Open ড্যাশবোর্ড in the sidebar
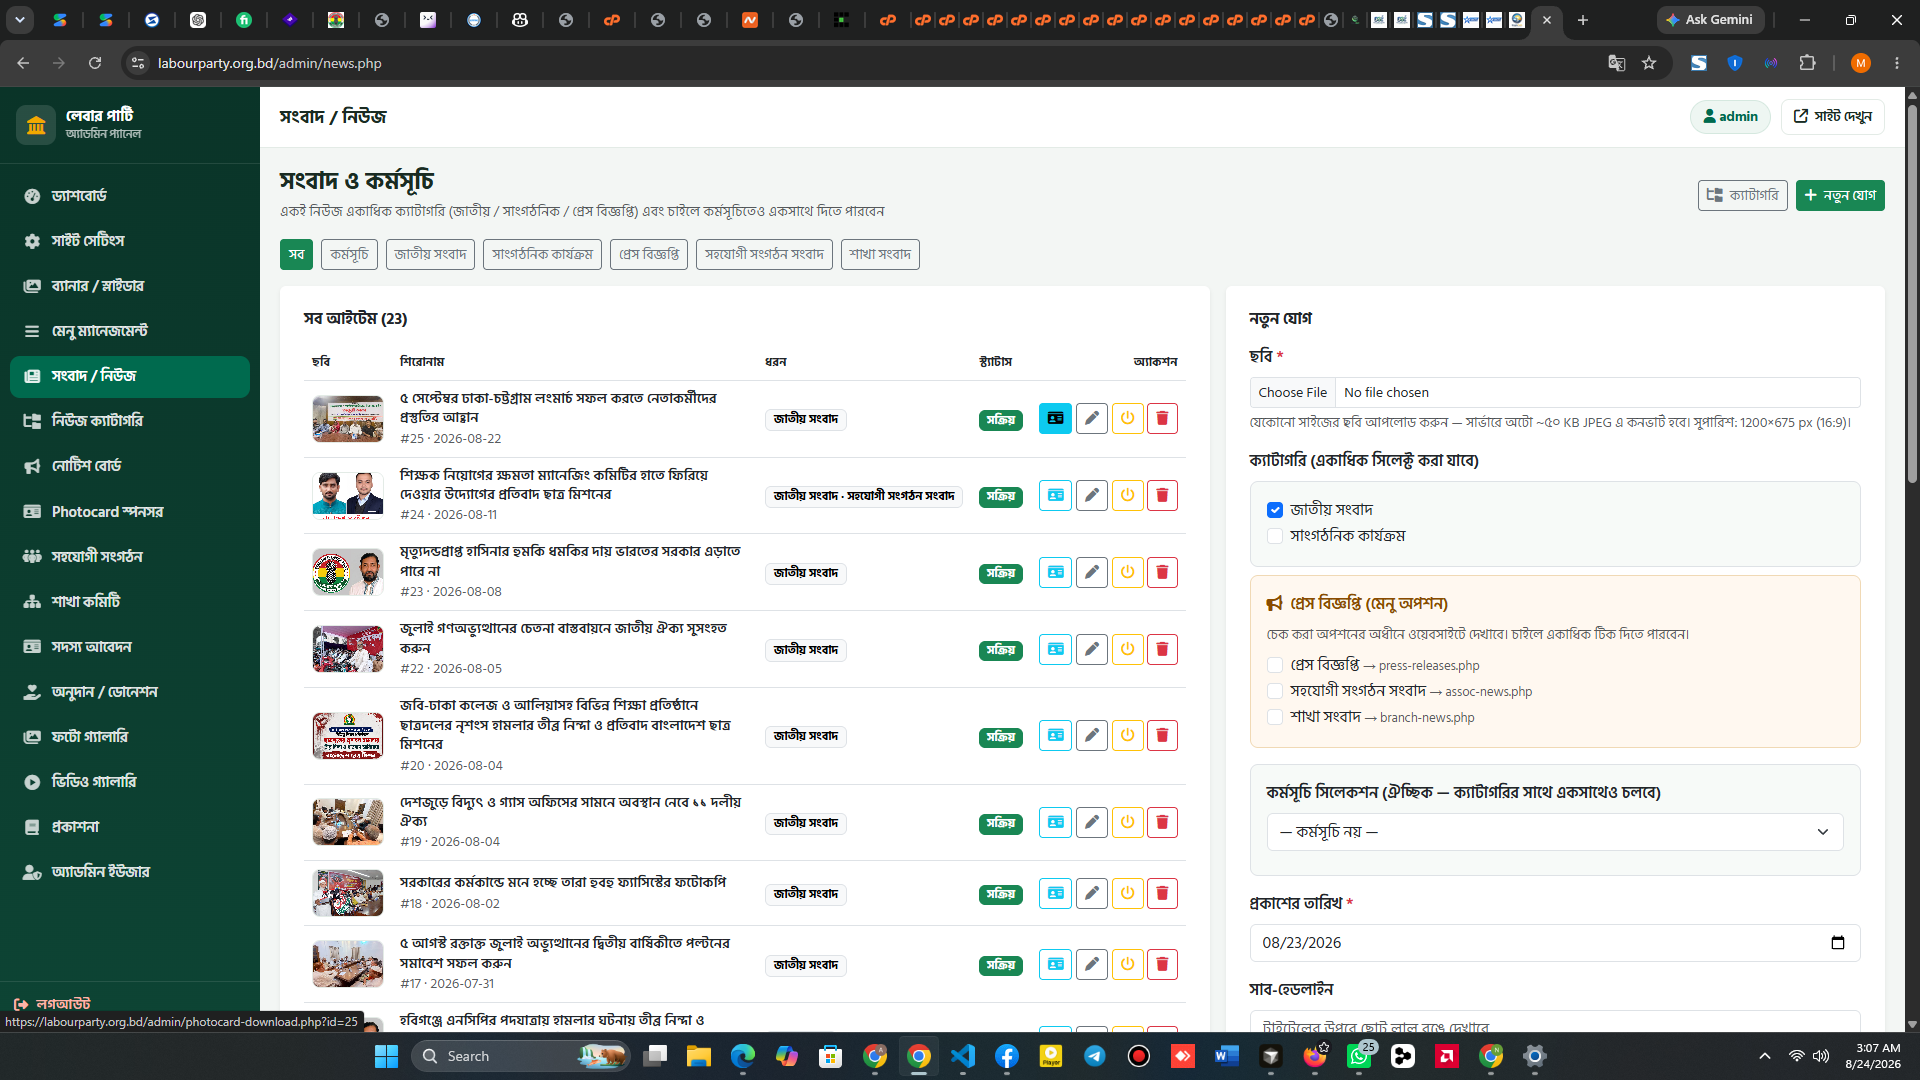Screen dimensions: 1920x1080 pos(130,196)
